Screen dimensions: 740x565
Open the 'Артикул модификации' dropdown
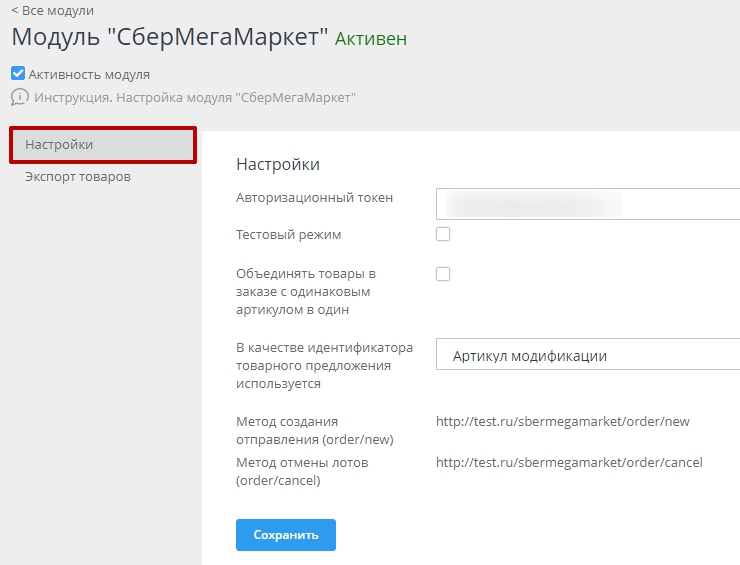tap(588, 354)
